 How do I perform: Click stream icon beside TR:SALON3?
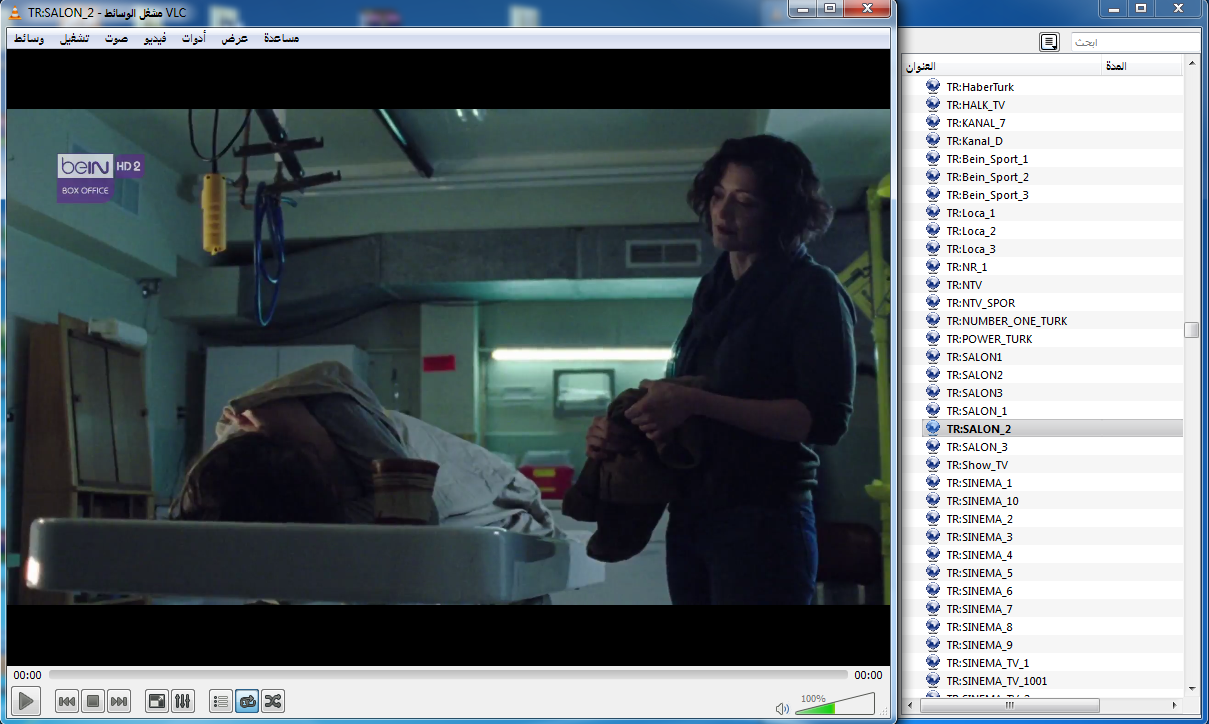pyautogui.click(x=933, y=393)
